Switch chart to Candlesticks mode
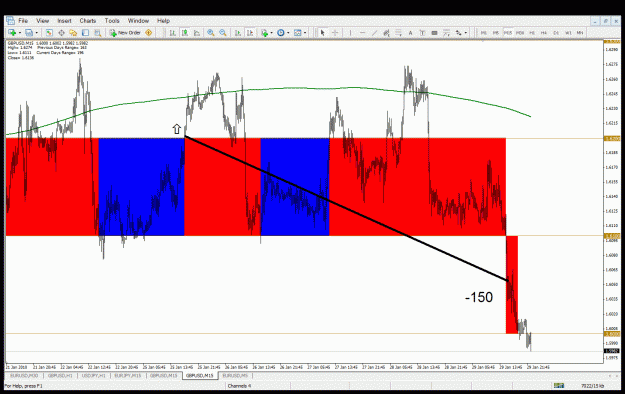This screenshot has width=625, height=394. coord(185,33)
